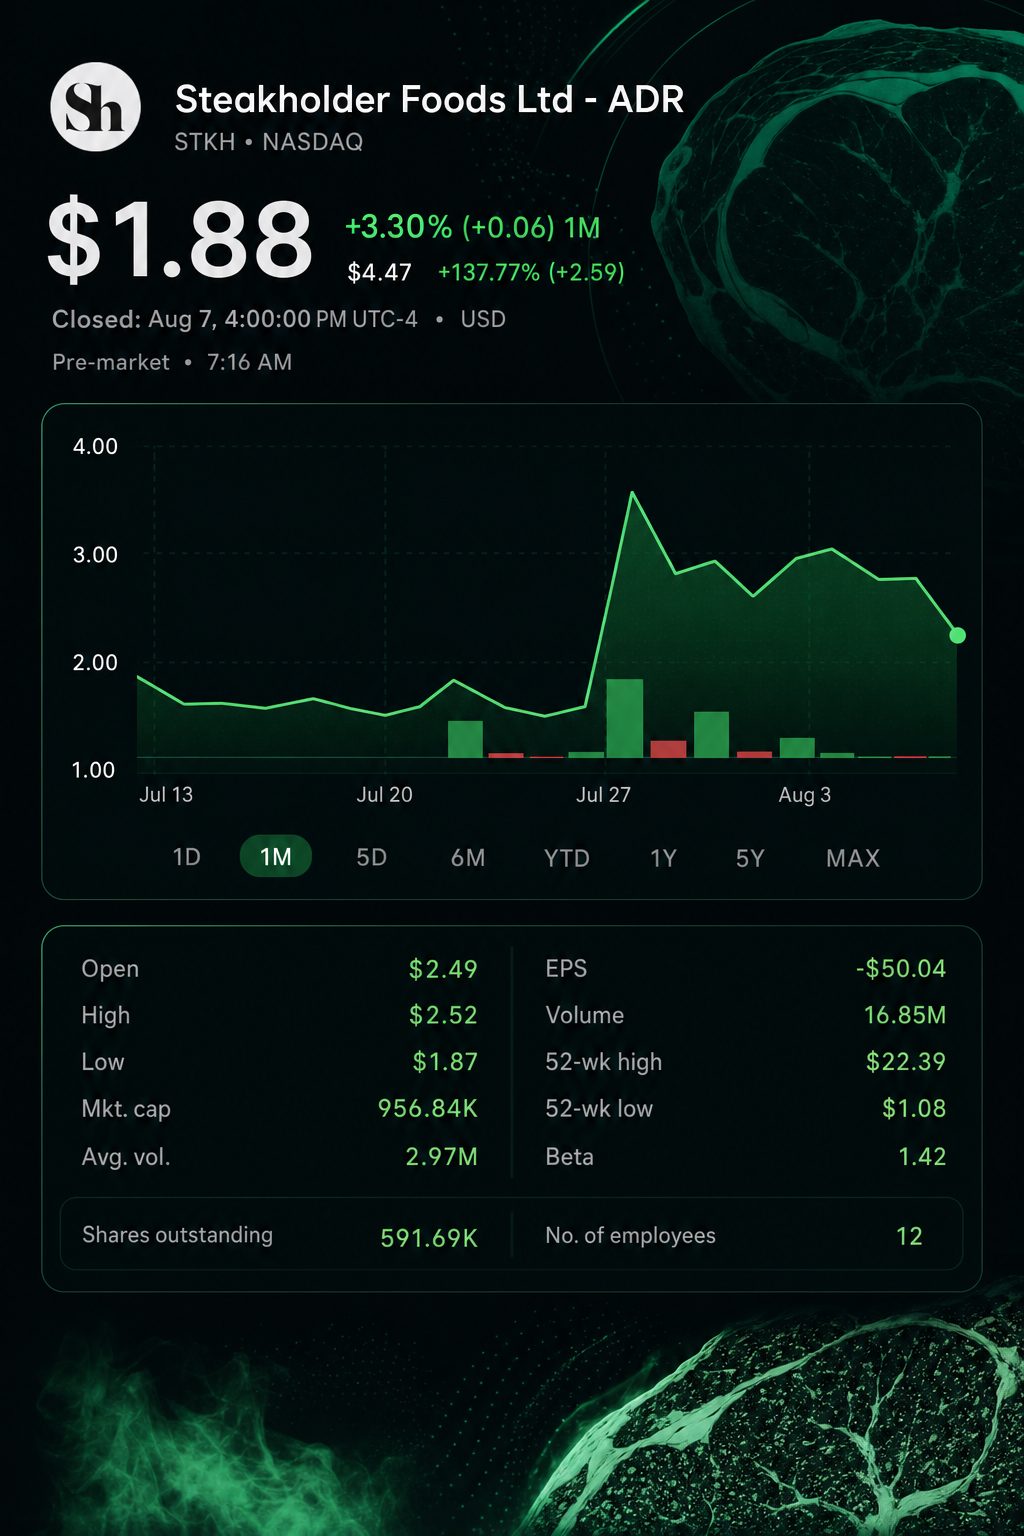The width and height of the screenshot is (1024, 1536).
Task: Select the 1M time range tab
Action: point(276,857)
